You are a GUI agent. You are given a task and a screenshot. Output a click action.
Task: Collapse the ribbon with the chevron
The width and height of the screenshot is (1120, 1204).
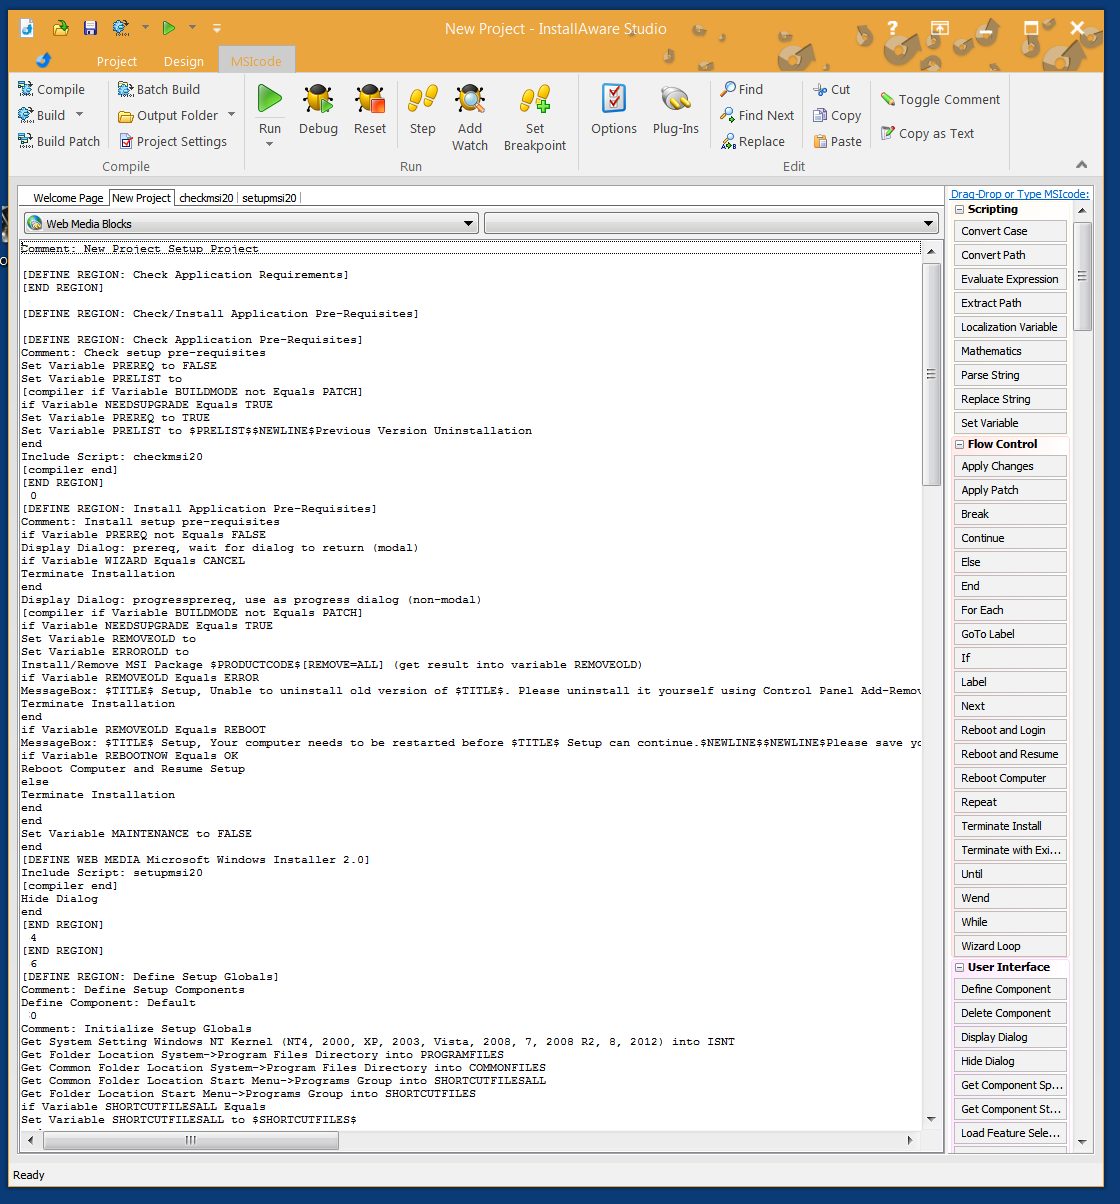click(x=1081, y=165)
